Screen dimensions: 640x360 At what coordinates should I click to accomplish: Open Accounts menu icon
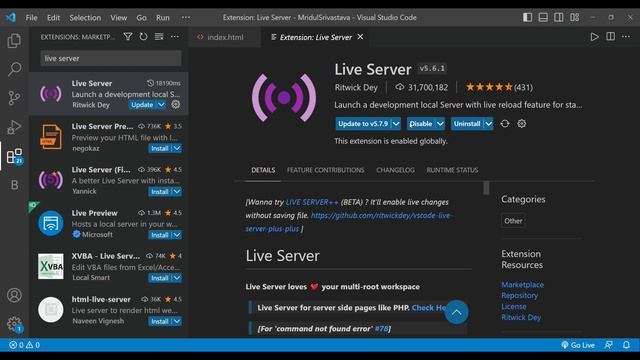tap(14, 295)
